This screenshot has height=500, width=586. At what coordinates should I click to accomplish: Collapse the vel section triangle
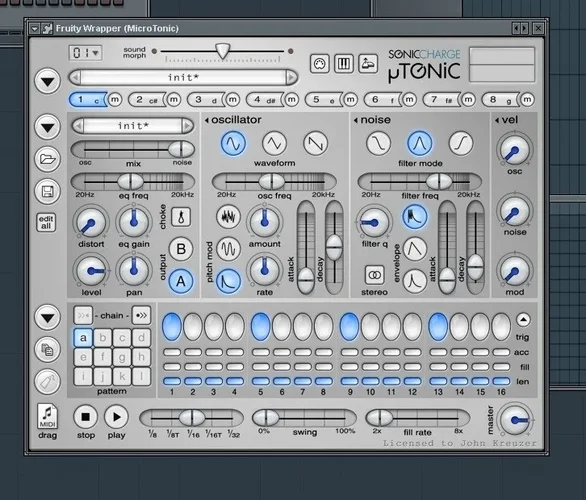(497, 120)
